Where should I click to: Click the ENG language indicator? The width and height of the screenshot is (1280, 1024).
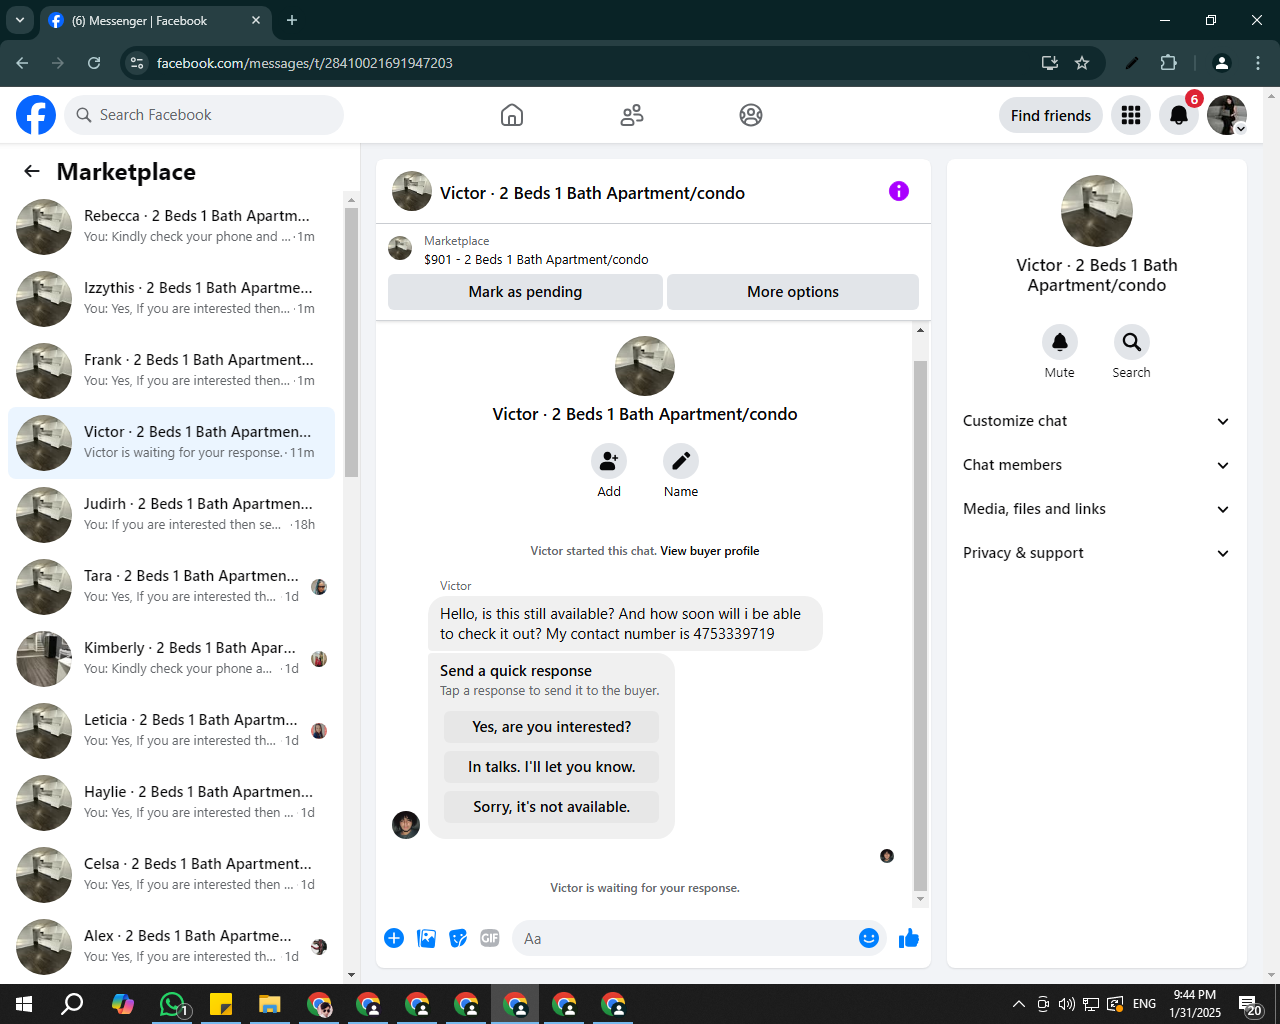[x=1145, y=1004]
